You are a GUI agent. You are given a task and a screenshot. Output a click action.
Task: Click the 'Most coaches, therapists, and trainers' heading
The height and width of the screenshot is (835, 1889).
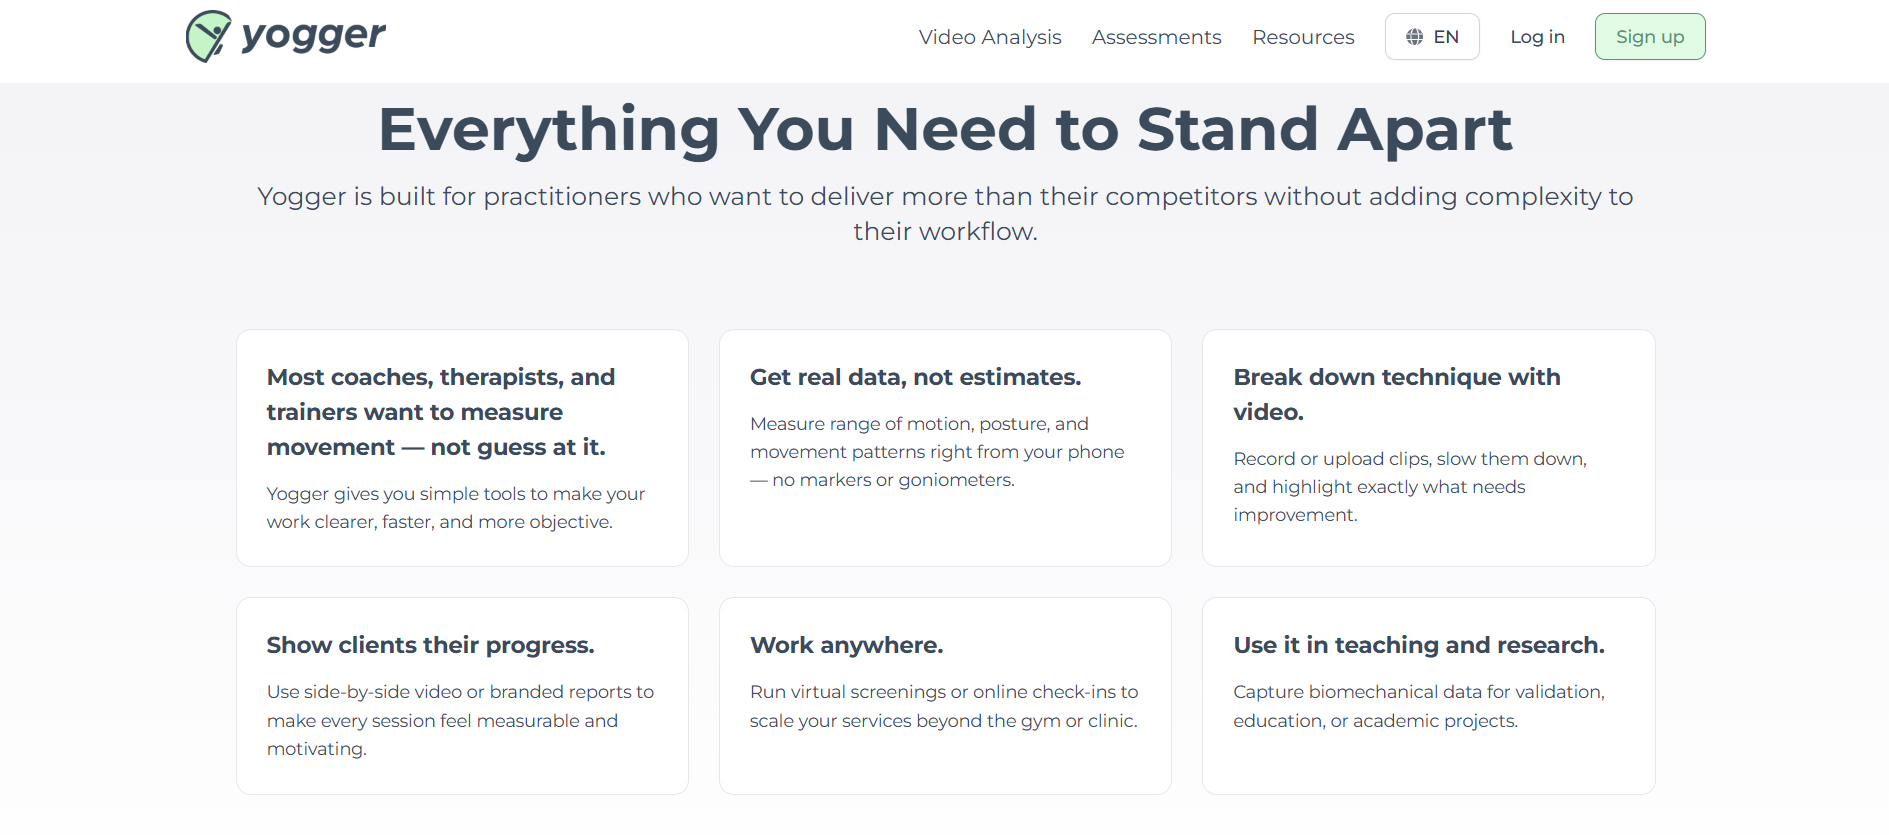coord(441,412)
